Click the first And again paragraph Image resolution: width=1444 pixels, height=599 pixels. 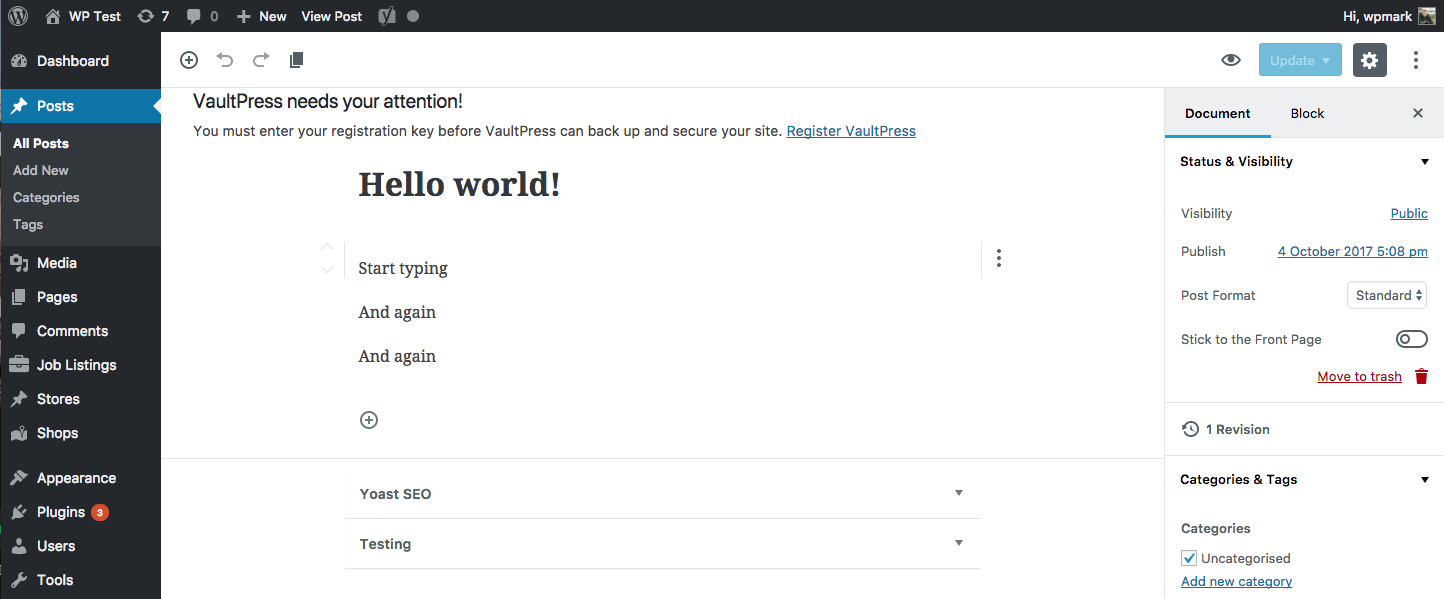tap(397, 312)
